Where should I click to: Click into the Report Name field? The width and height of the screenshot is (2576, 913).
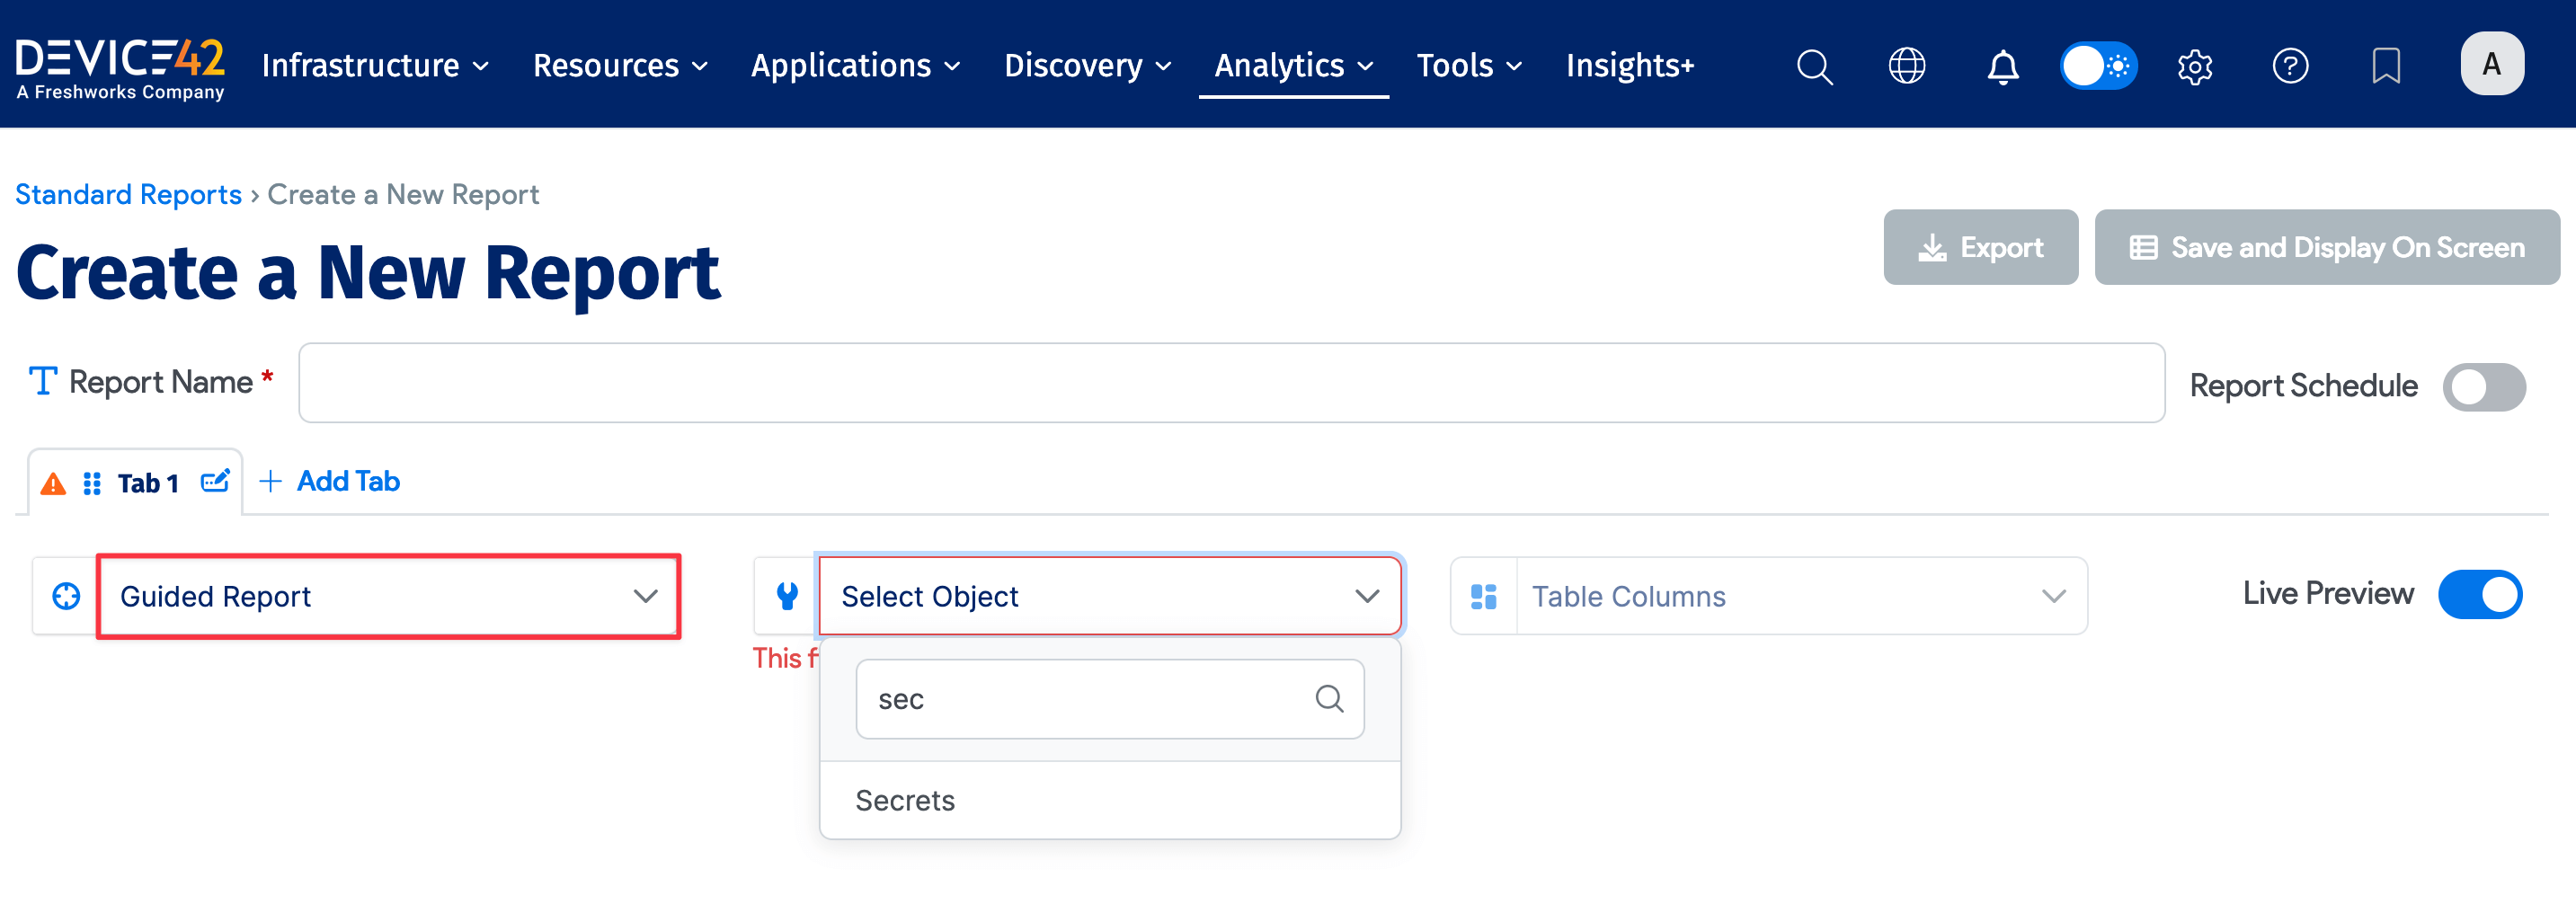pos(1231,383)
